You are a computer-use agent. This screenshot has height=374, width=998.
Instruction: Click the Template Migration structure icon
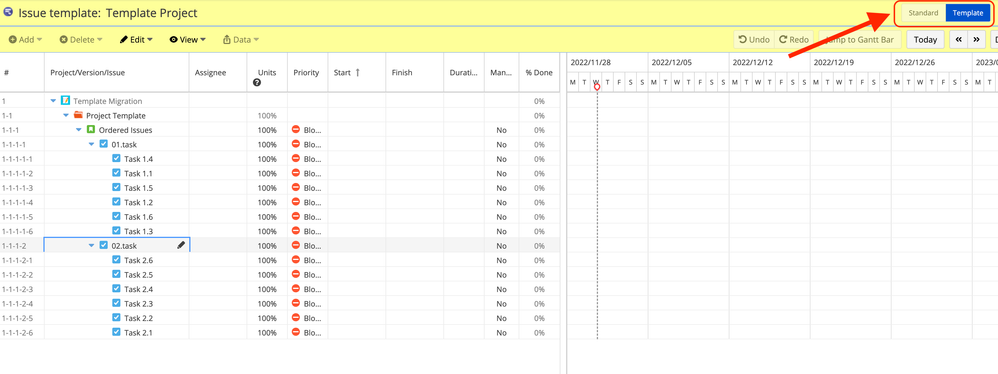point(65,100)
